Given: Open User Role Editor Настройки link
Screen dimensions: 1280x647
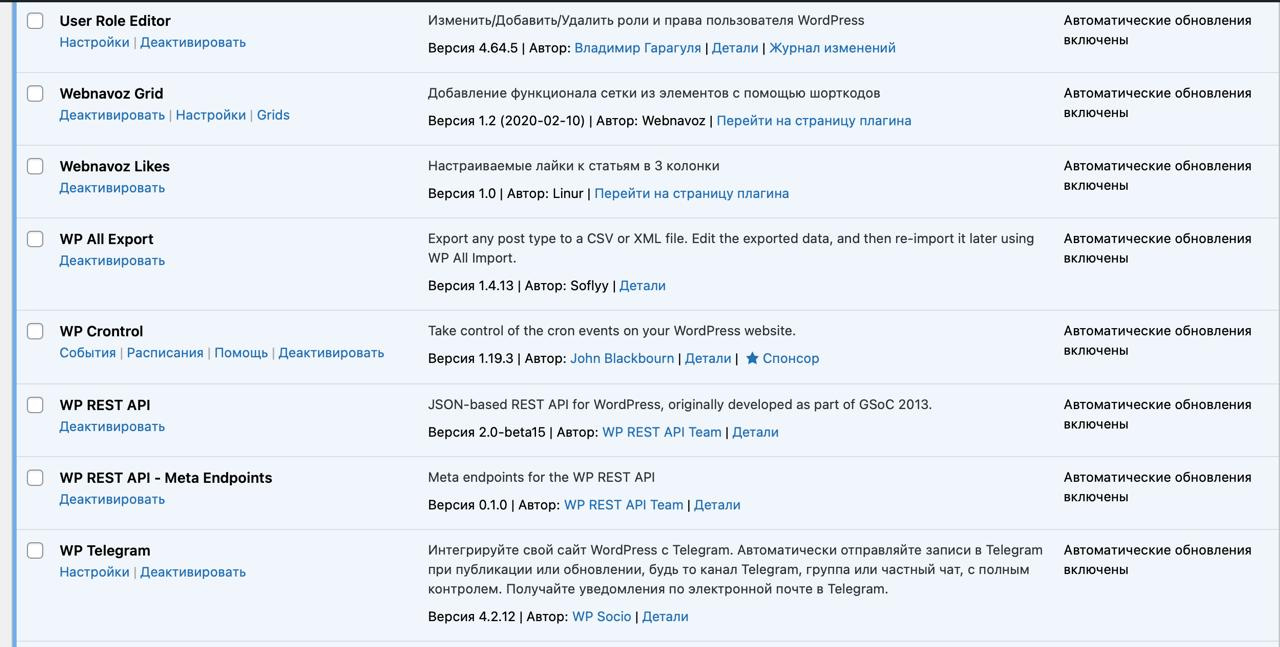Looking at the screenshot, I should (x=94, y=42).
